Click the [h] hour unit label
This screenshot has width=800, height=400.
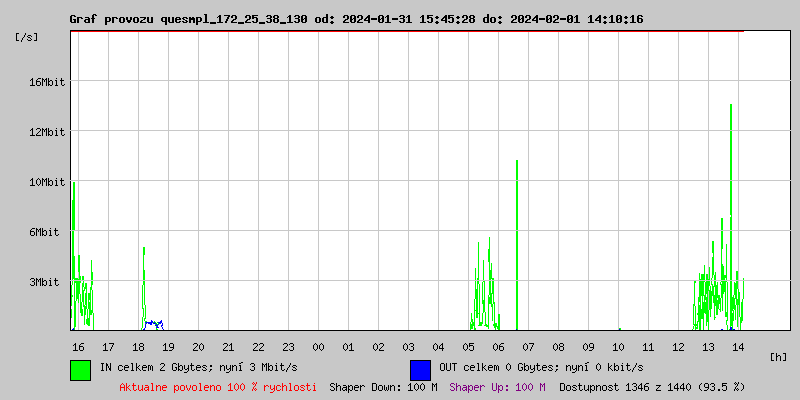point(779,356)
